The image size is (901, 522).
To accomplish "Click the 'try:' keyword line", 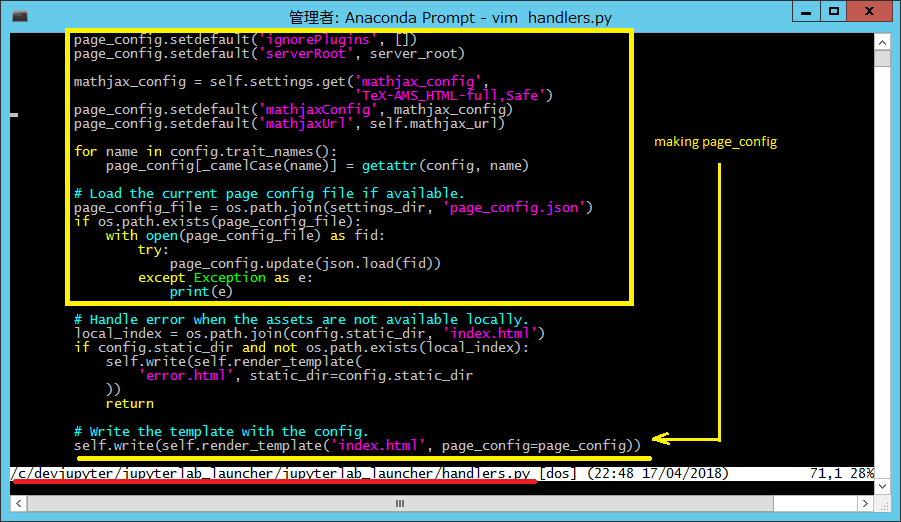I will point(153,250).
